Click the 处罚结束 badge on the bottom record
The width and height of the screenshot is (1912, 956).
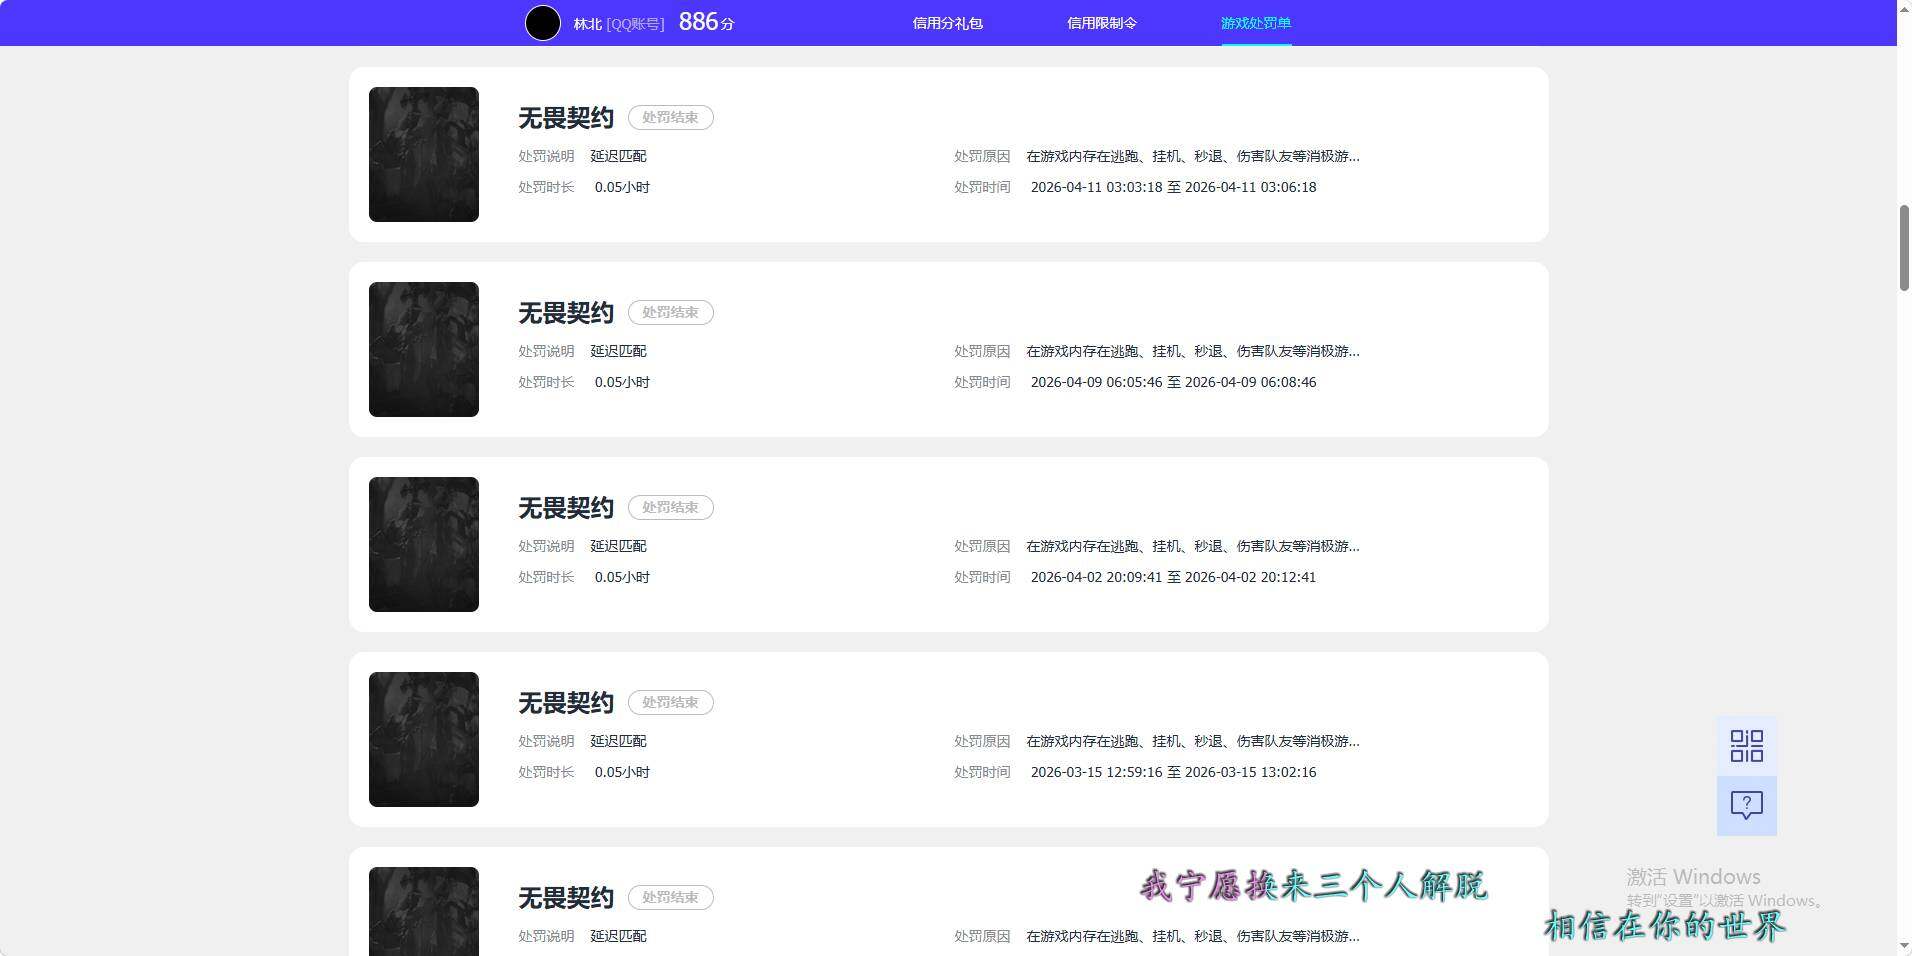coord(670,897)
